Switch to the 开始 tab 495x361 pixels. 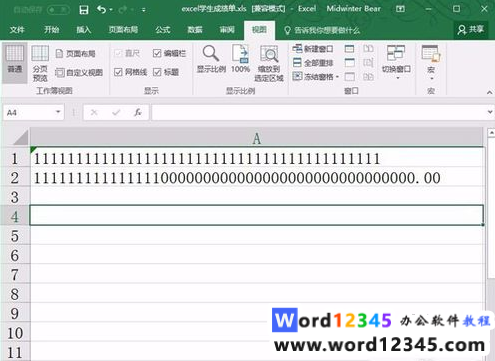(52, 30)
